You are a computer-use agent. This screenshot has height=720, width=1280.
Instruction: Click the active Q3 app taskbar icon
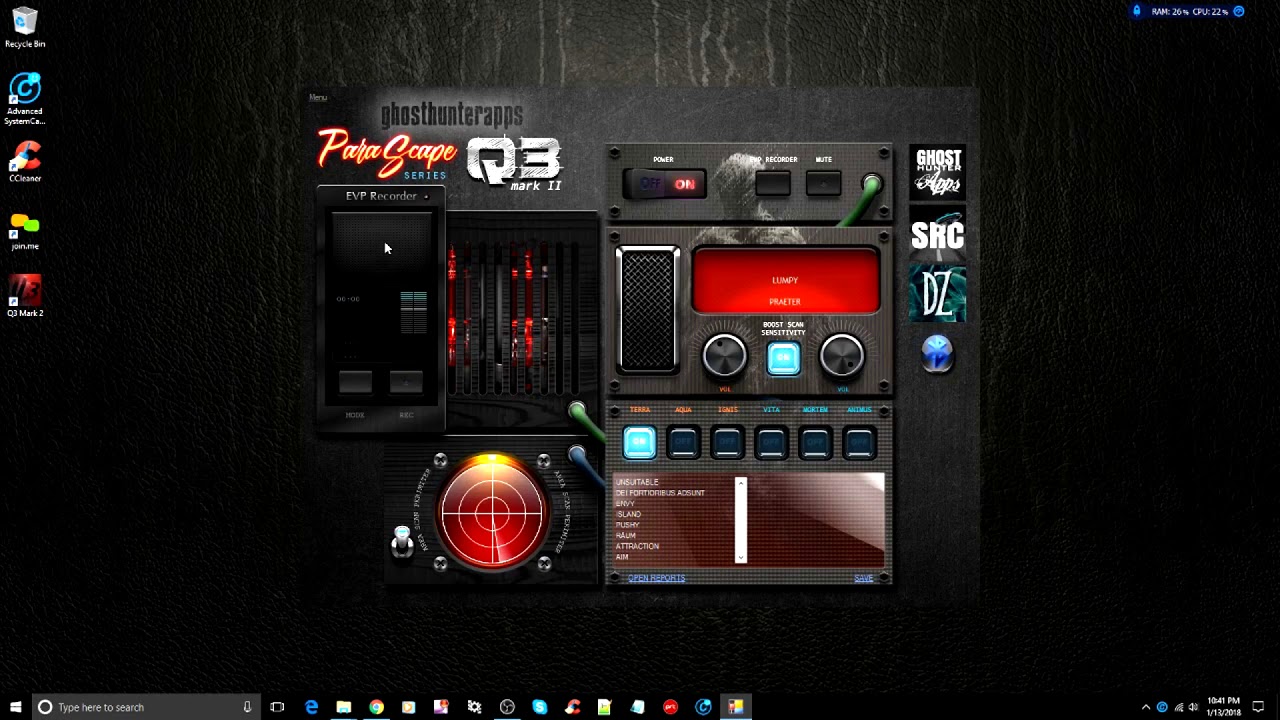(x=735, y=707)
